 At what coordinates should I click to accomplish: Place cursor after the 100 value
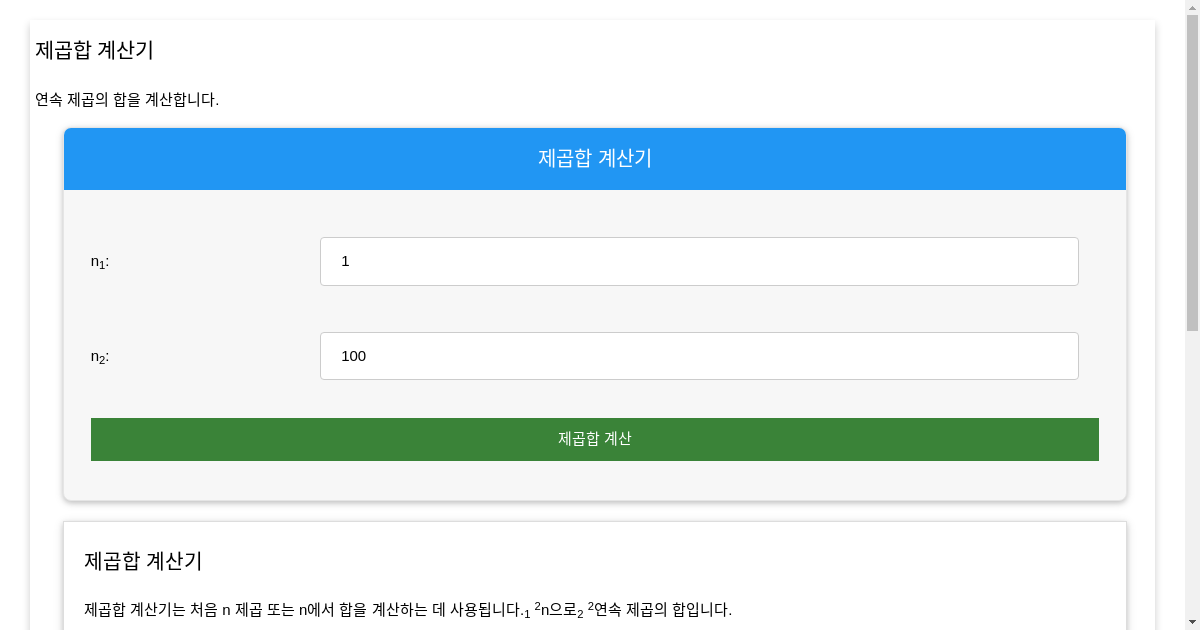pyautogui.click(x=368, y=356)
